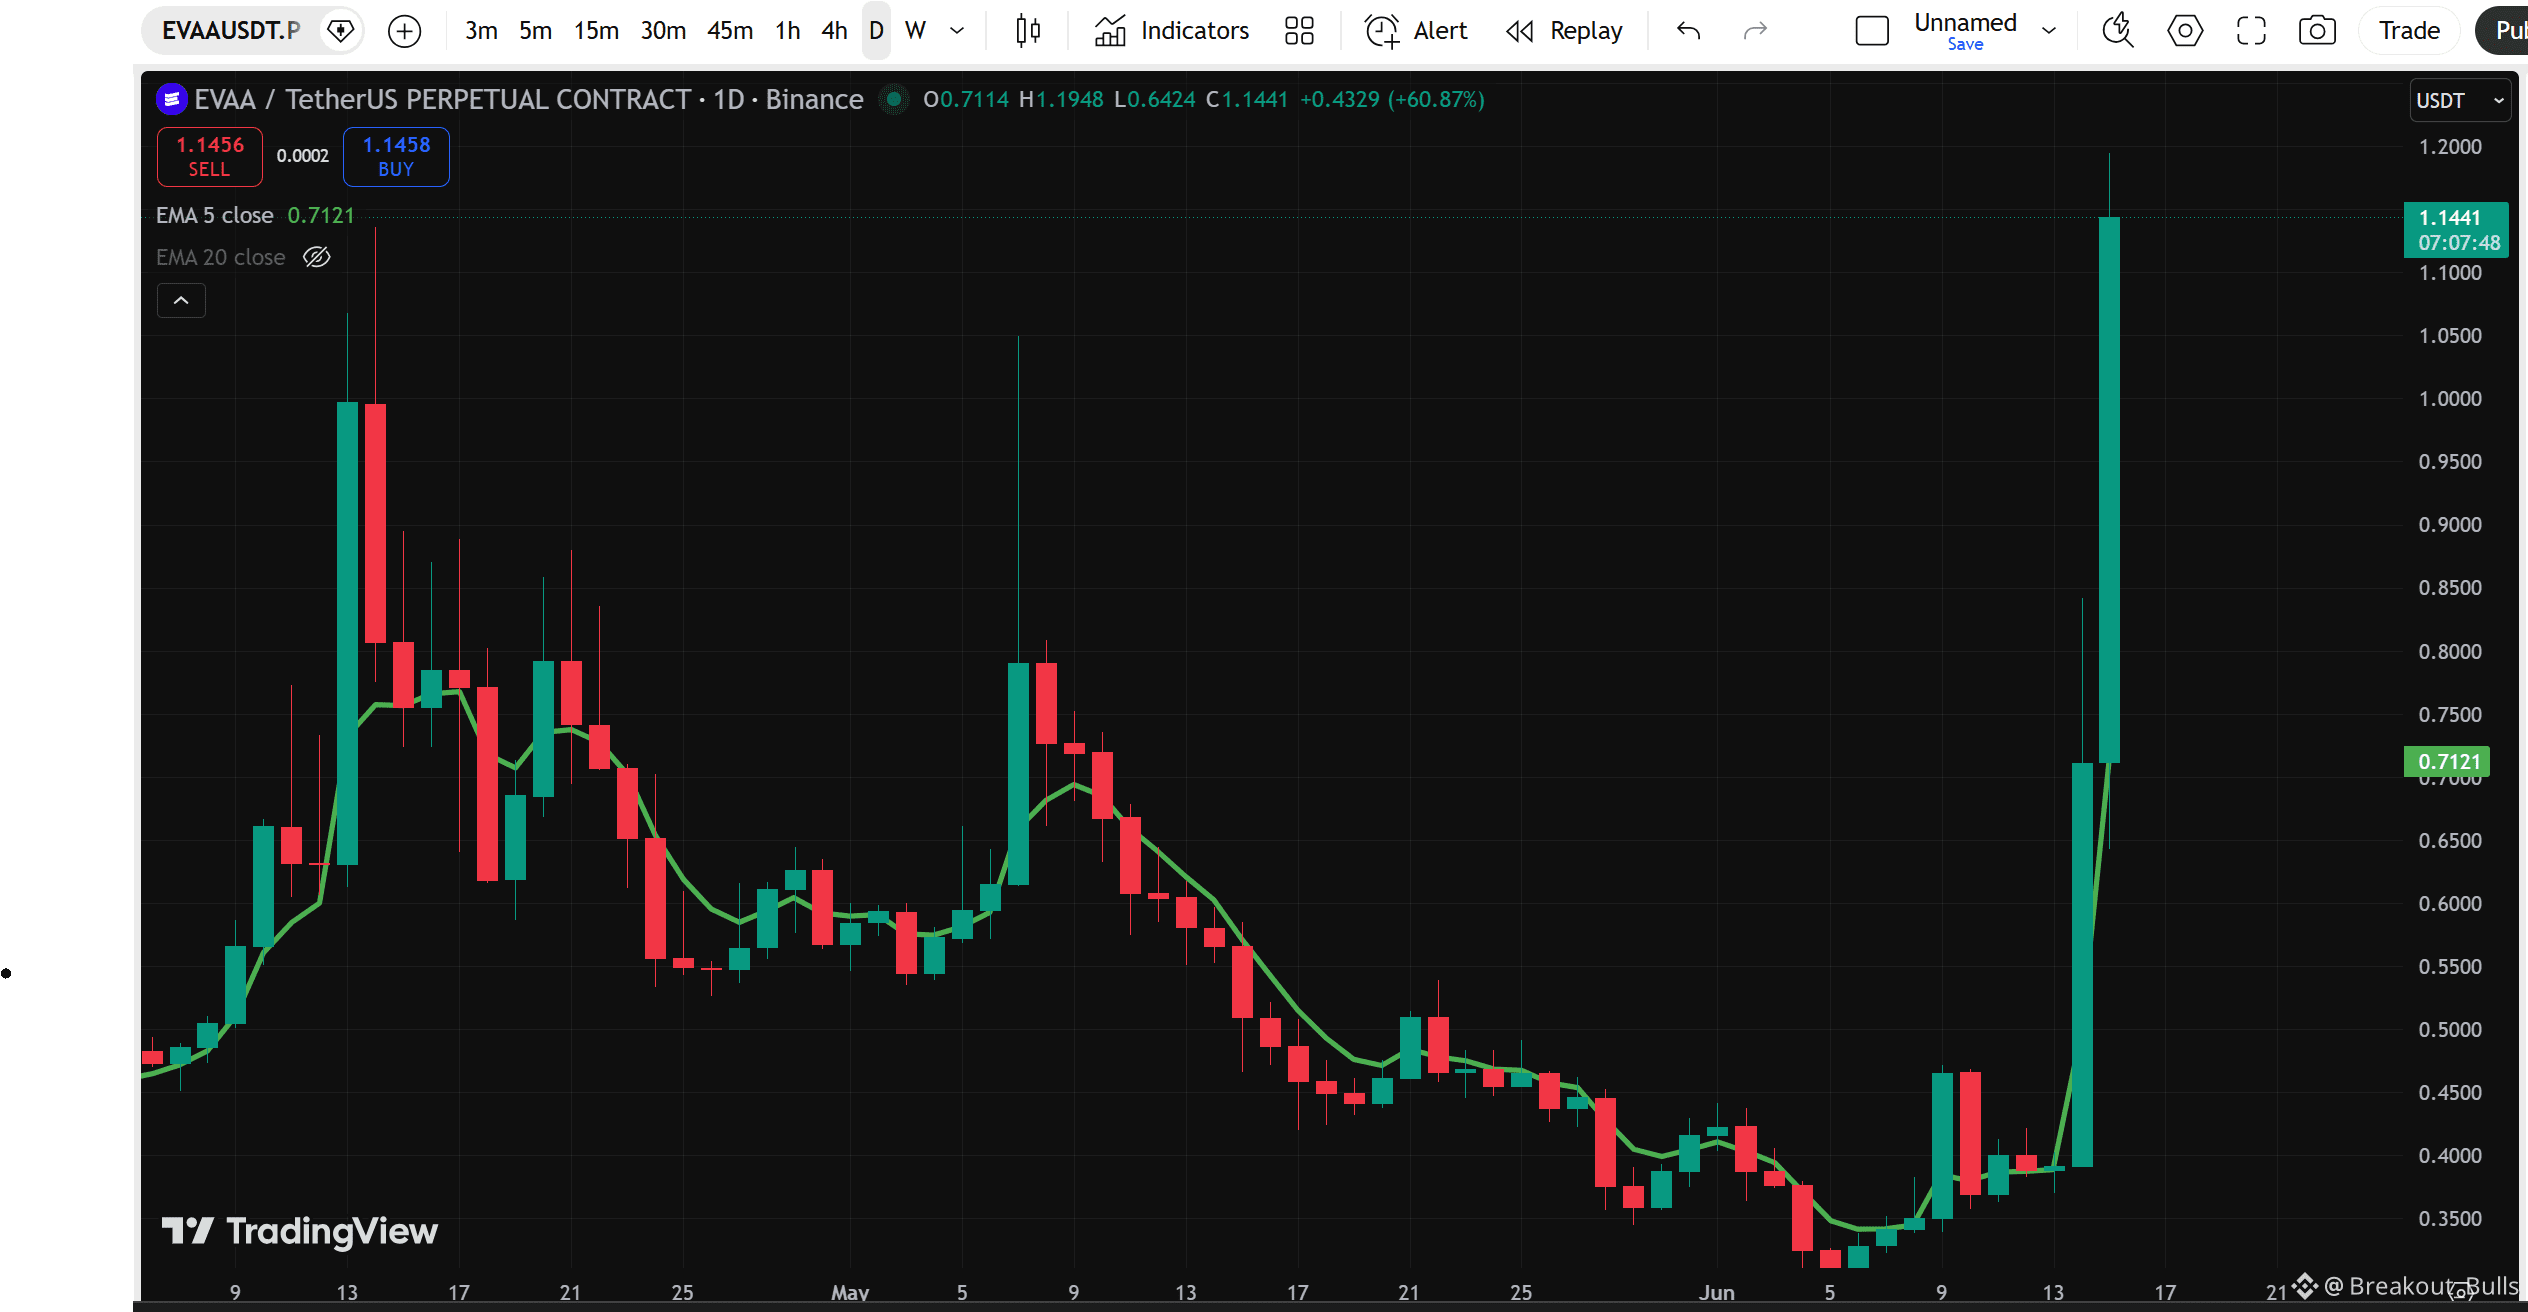Image resolution: width=2528 pixels, height=1312 pixels.
Task: Open chart settings hexagon icon
Action: click(x=2185, y=31)
